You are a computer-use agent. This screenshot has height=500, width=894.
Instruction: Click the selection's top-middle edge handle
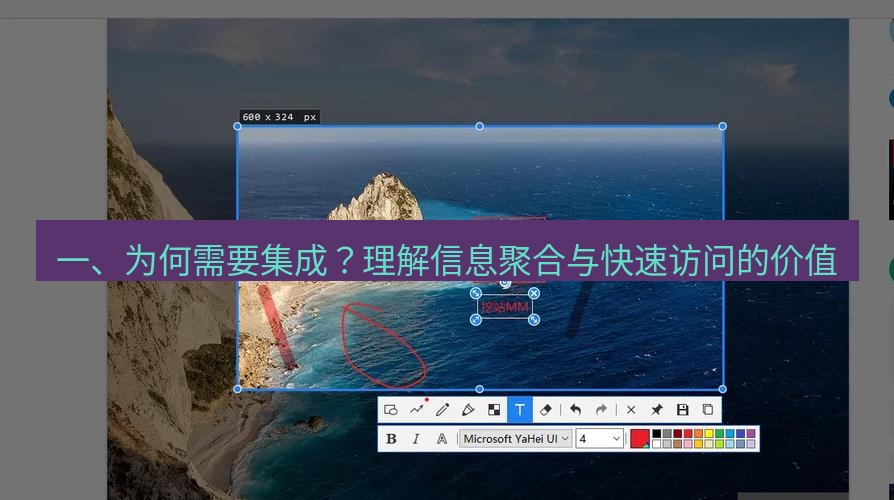(479, 126)
